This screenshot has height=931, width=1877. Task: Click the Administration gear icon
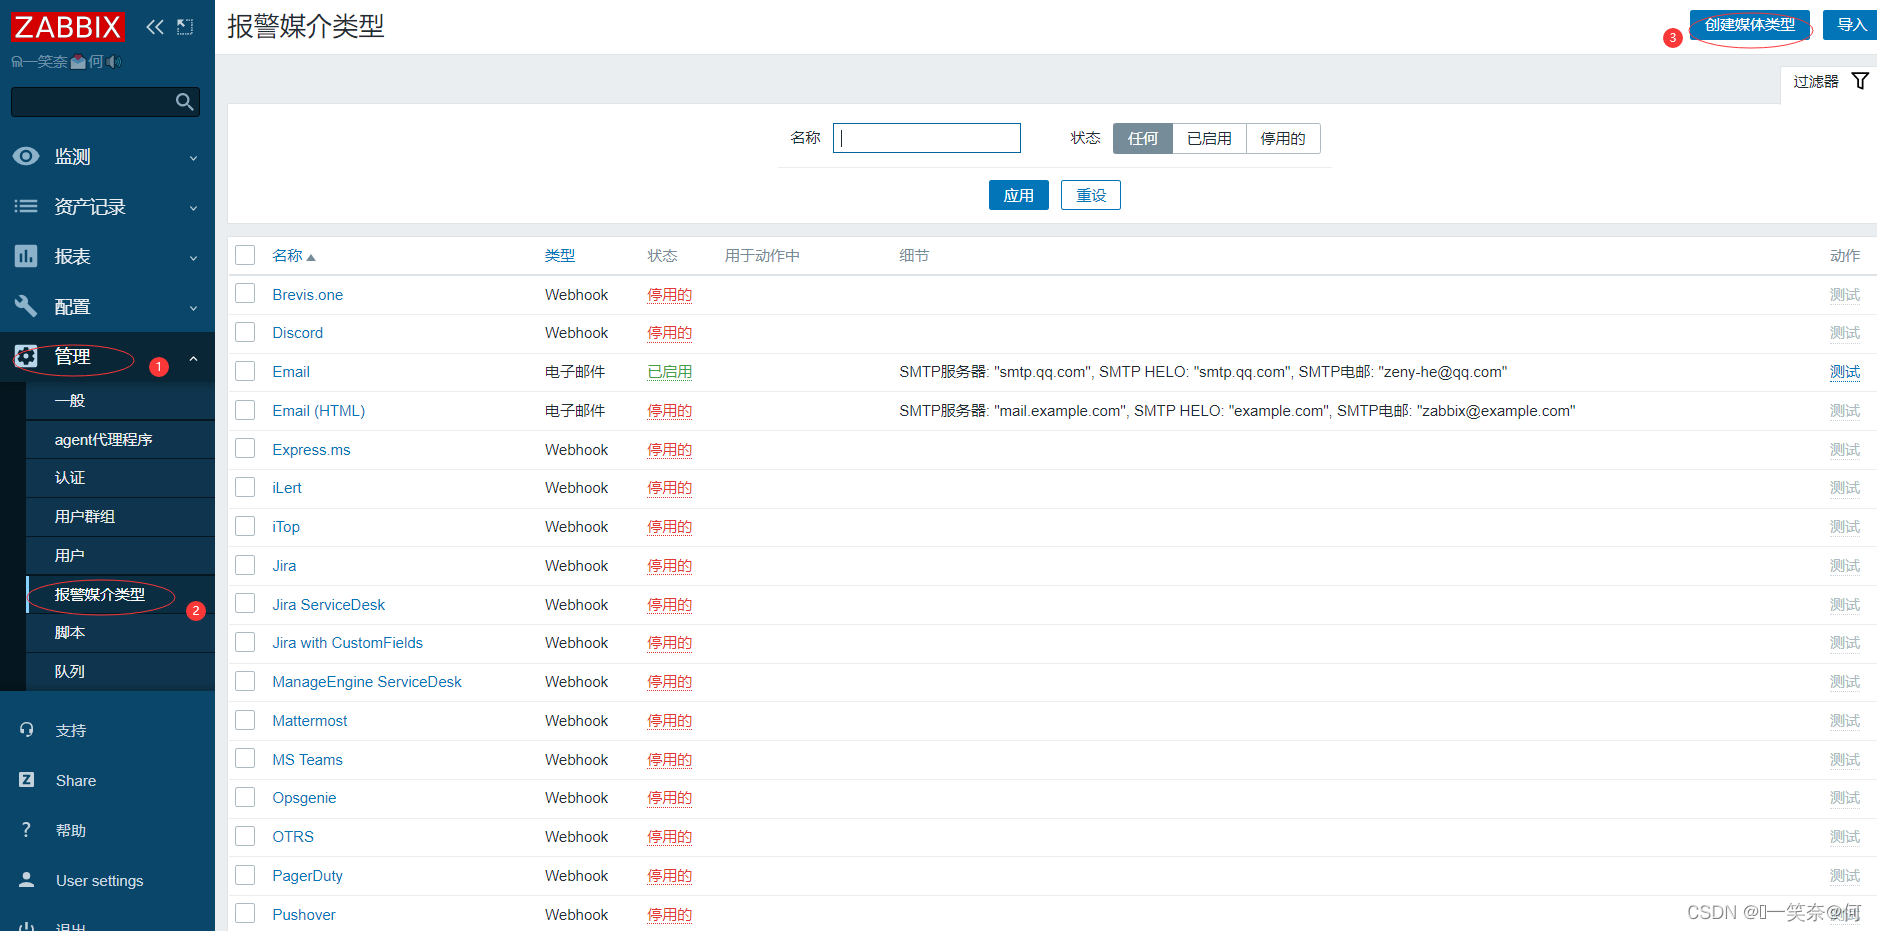click(x=26, y=356)
